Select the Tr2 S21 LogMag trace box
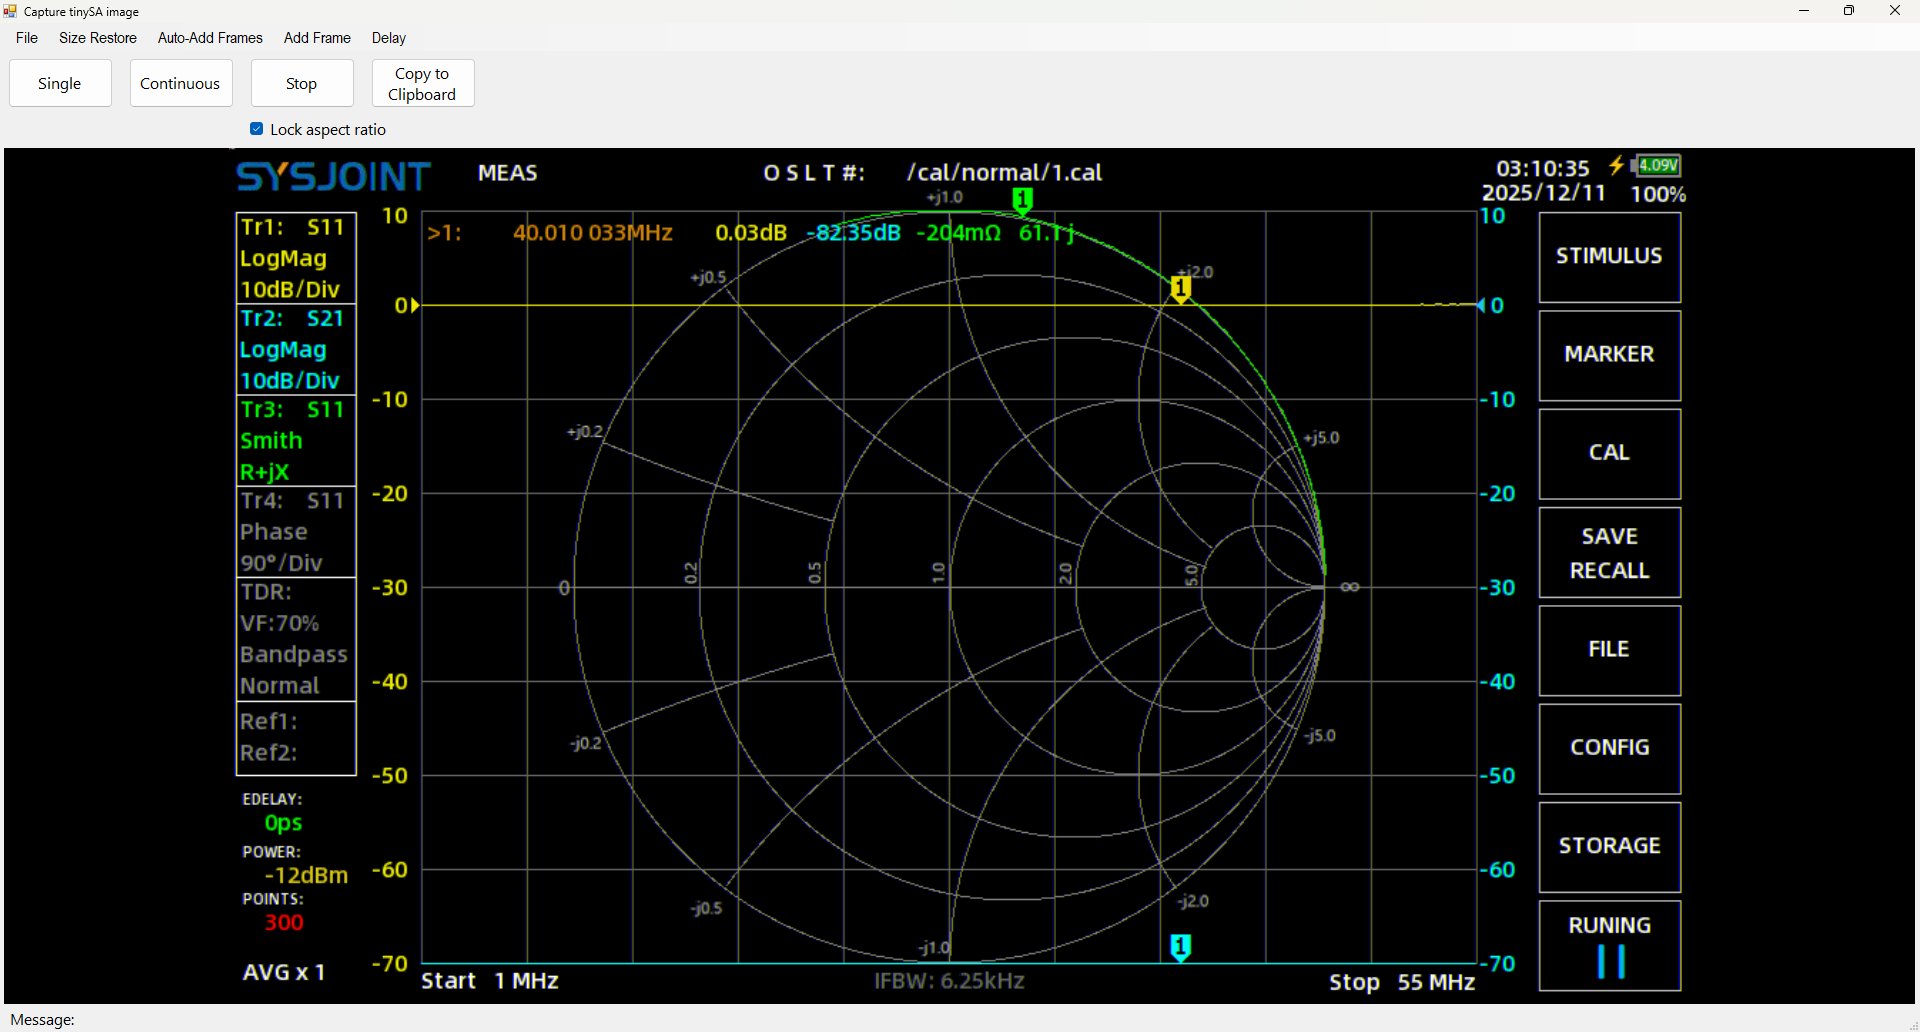 (295, 349)
